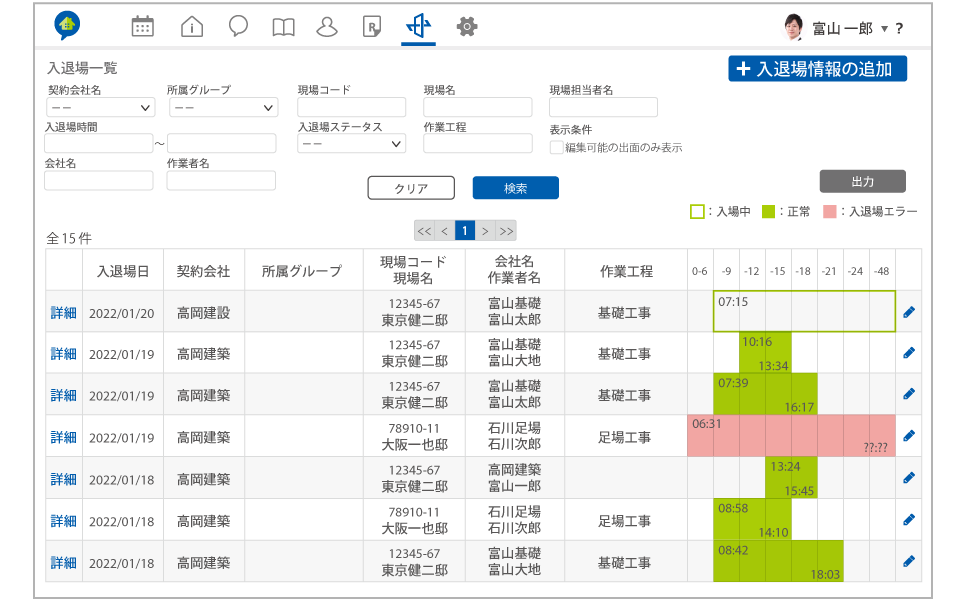Open the site information home icon
This screenshot has height=600, width=960.
191,26
